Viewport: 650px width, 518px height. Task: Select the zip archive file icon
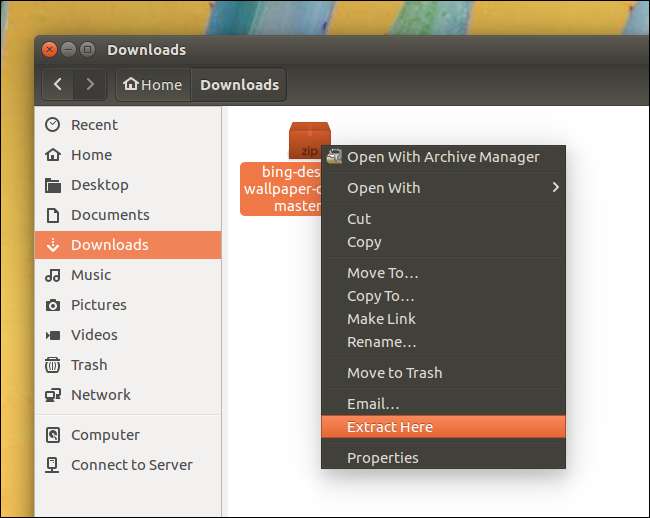click(308, 140)
